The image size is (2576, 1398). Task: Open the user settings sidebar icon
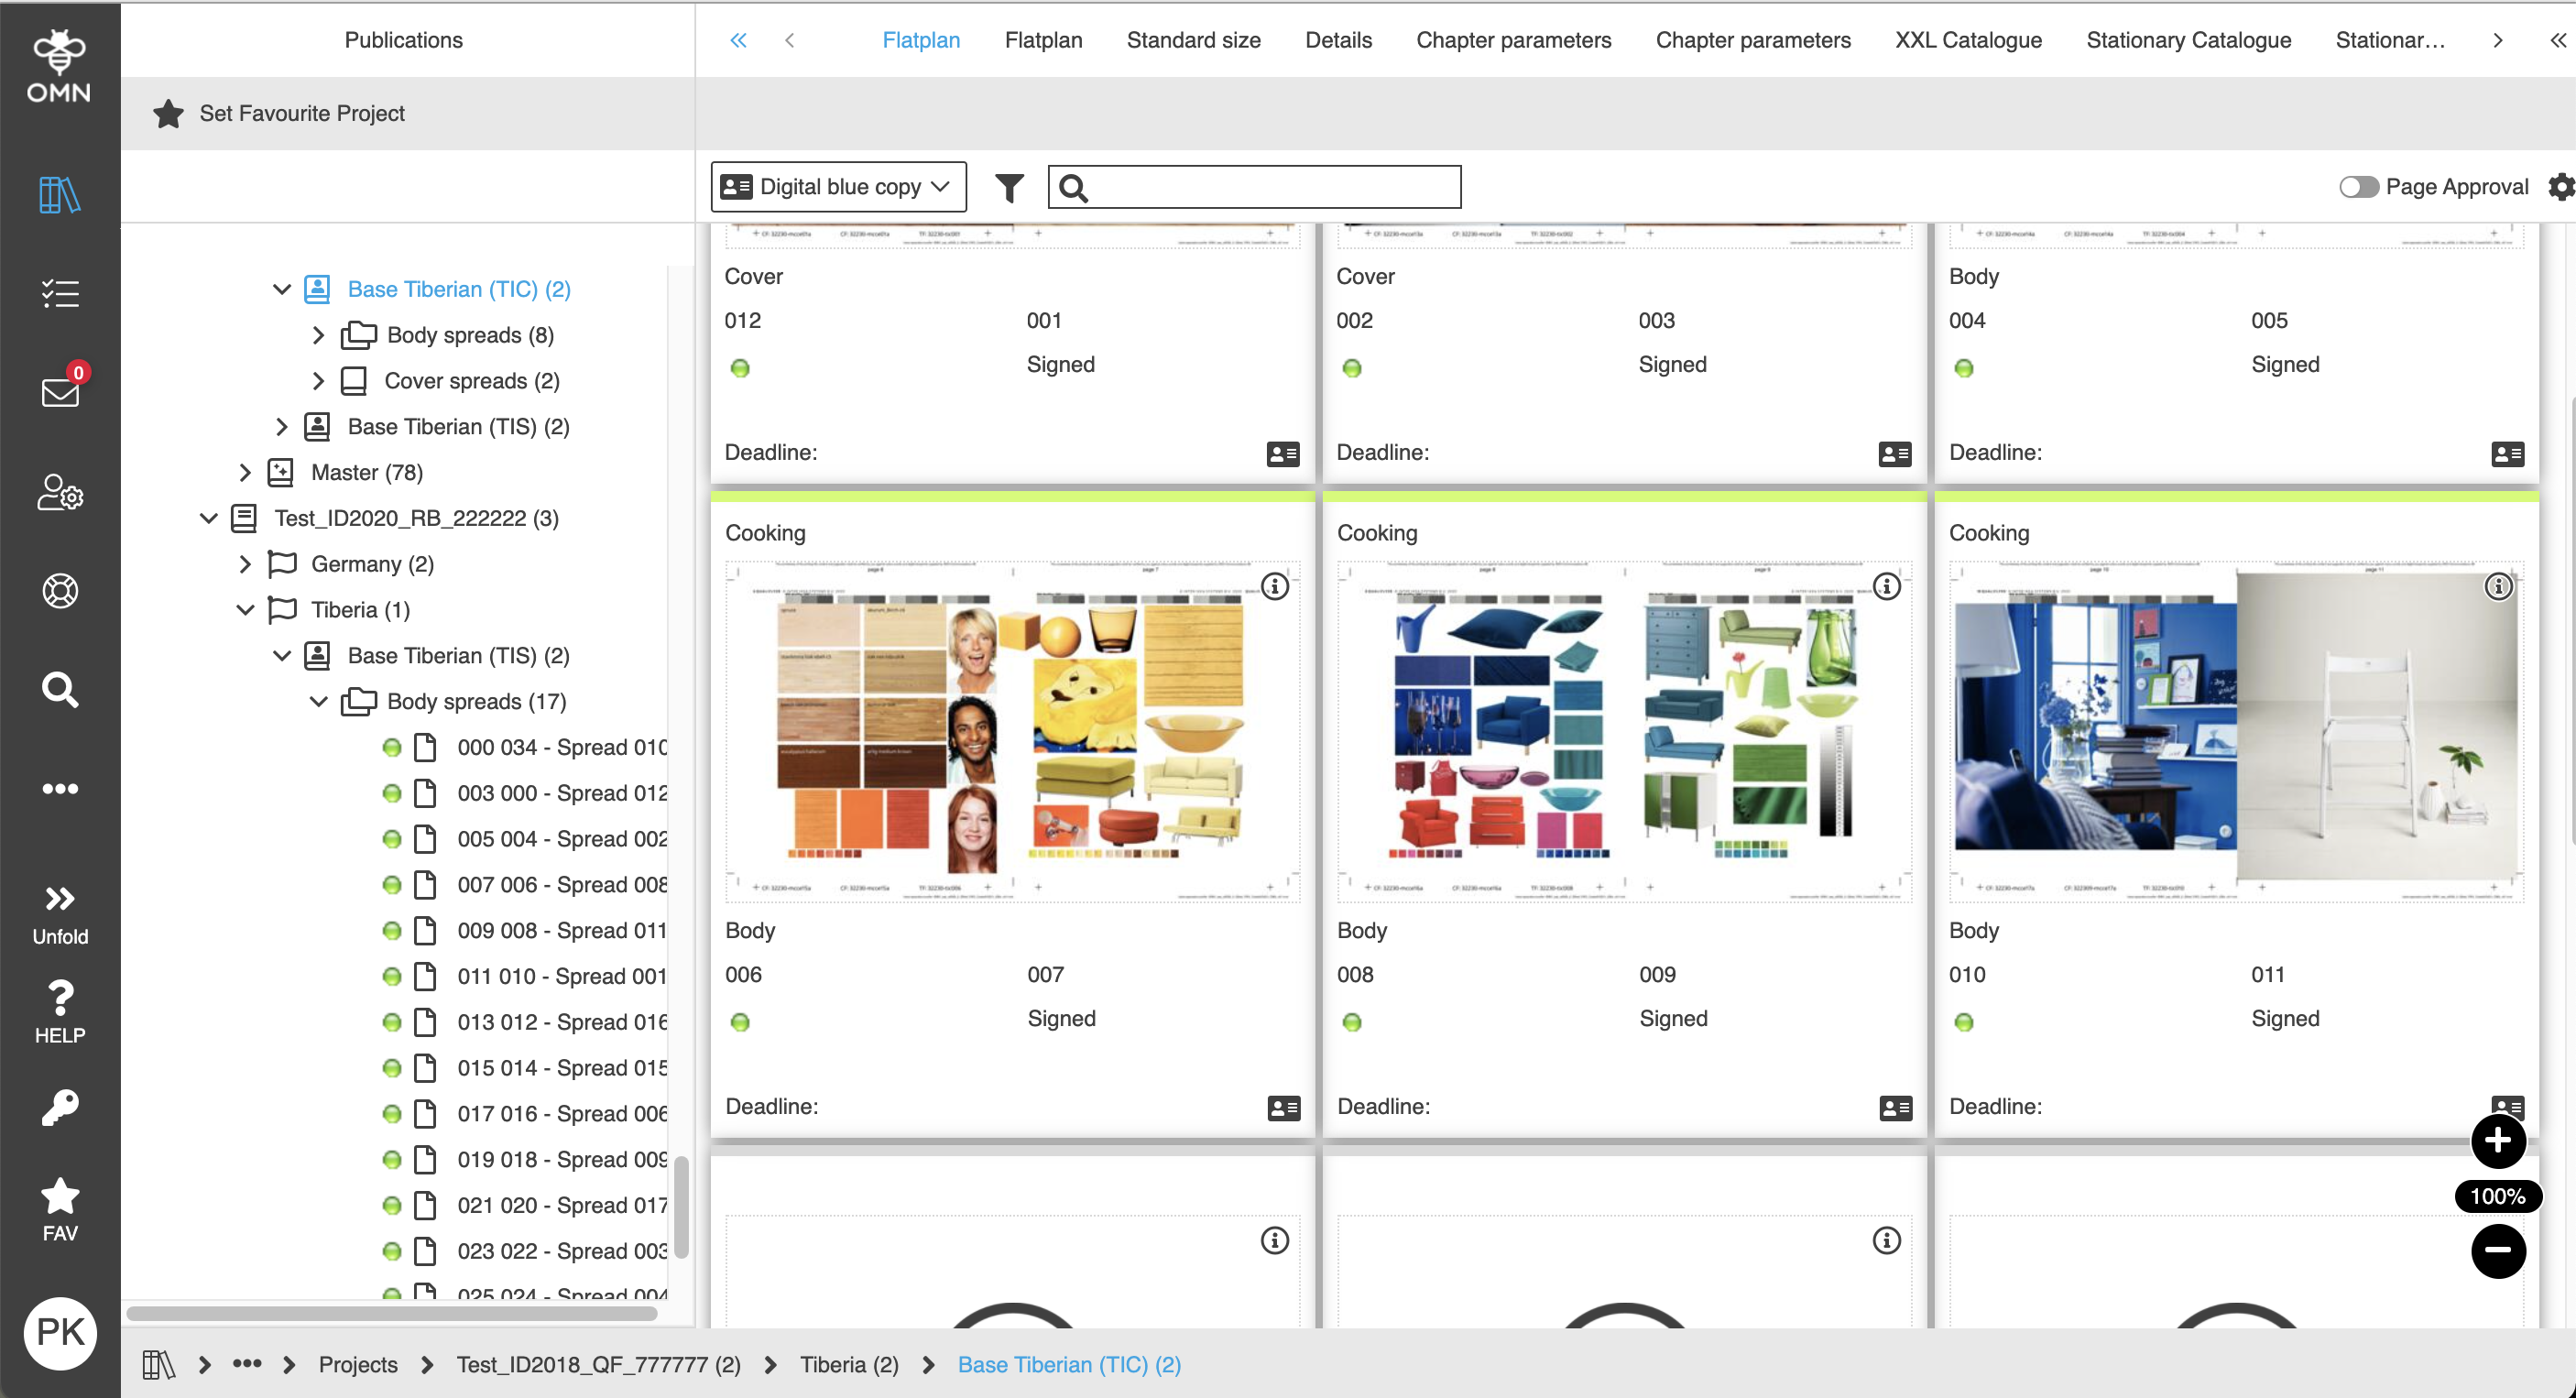[x=60, y=492]
